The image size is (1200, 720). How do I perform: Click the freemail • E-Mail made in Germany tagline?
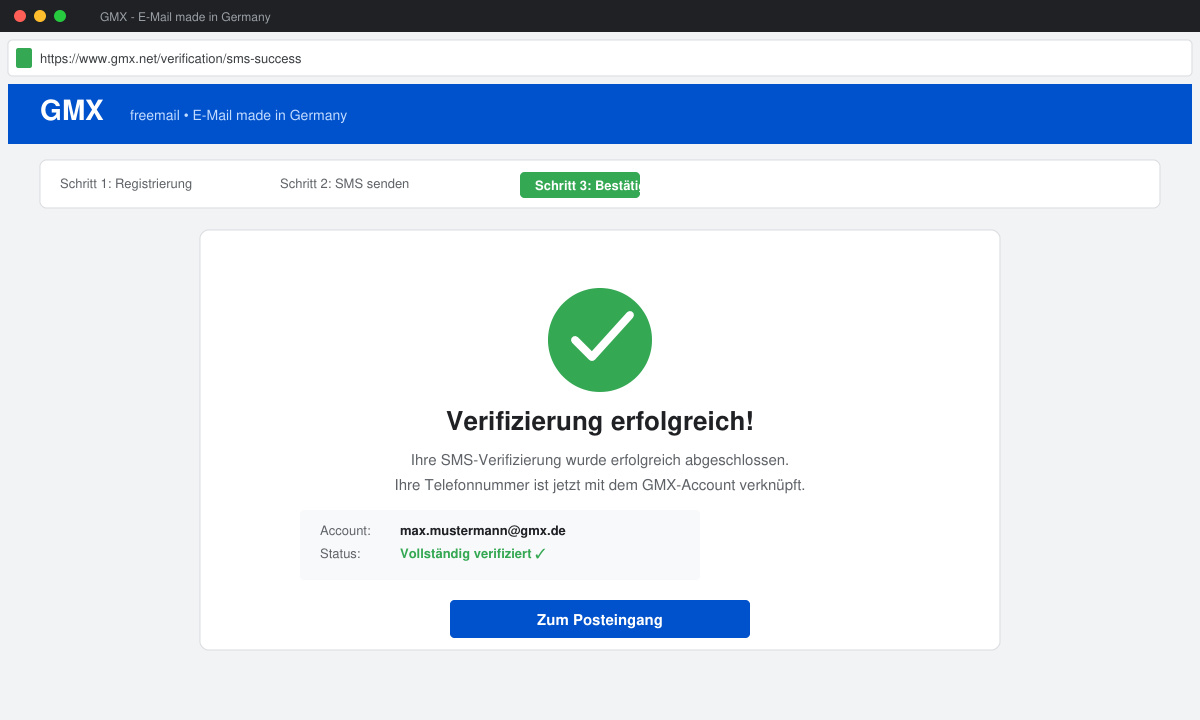238,115
